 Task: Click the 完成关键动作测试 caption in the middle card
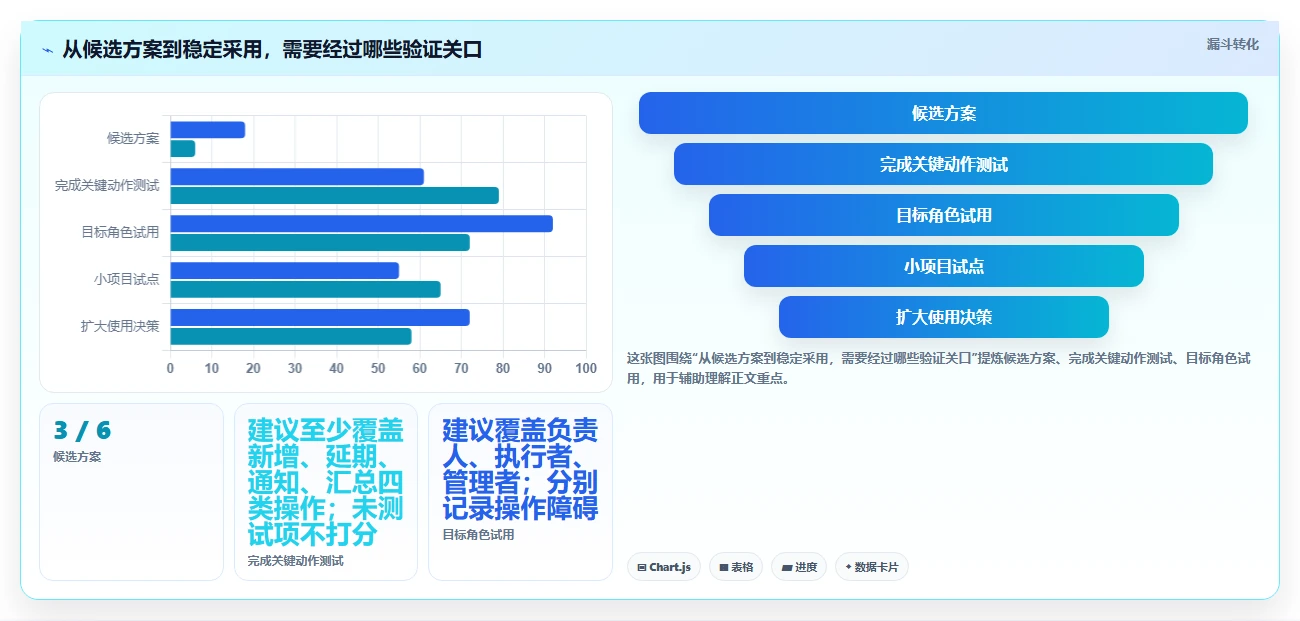click(295, 561)
